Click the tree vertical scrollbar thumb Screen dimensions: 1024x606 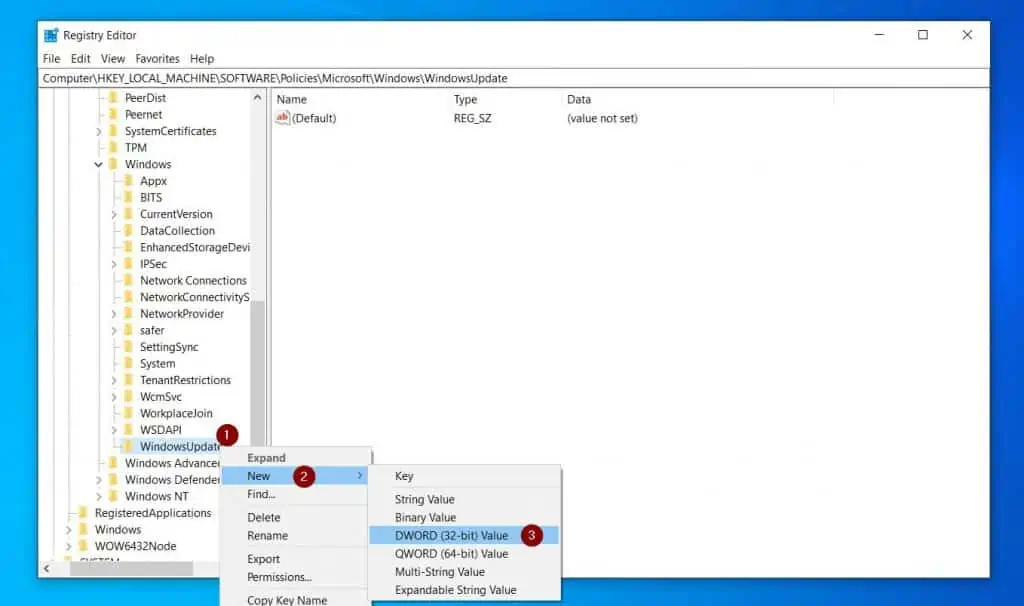pyautogui.click(x=257, y=372)
